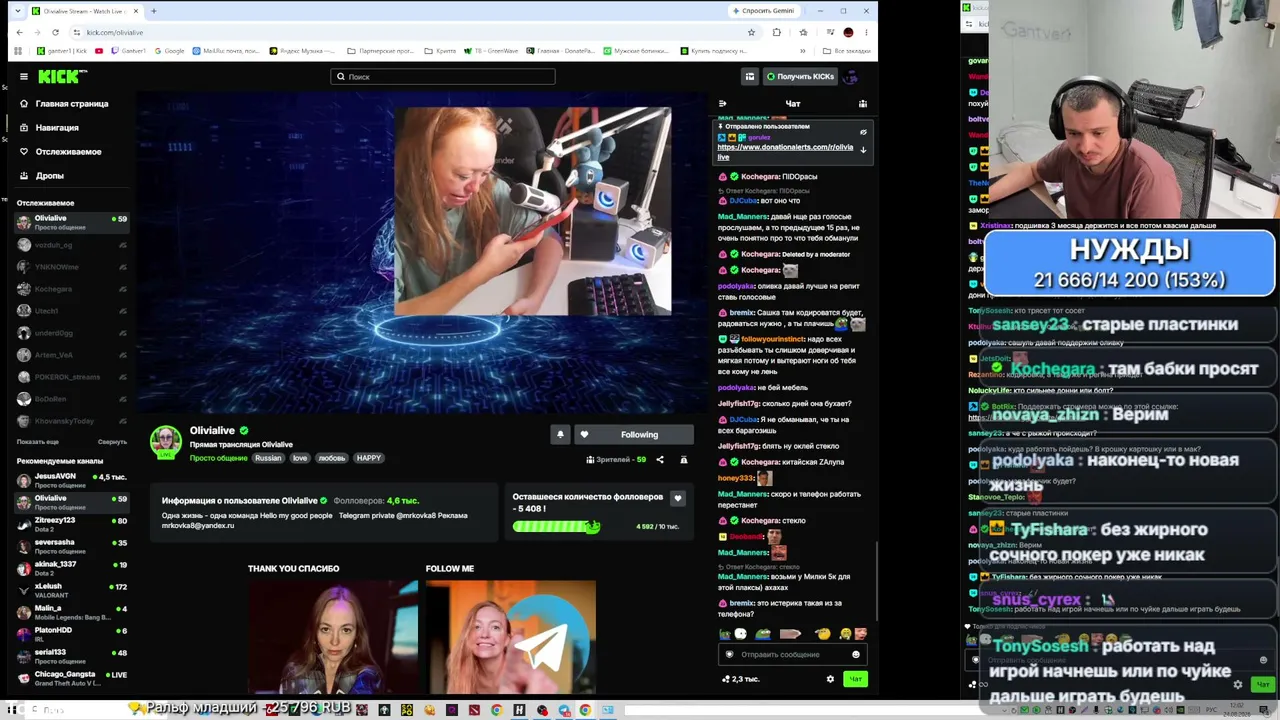The image size is (1280, 720).
Task: Click the Главная страница home icon
Action: point(24,104)
